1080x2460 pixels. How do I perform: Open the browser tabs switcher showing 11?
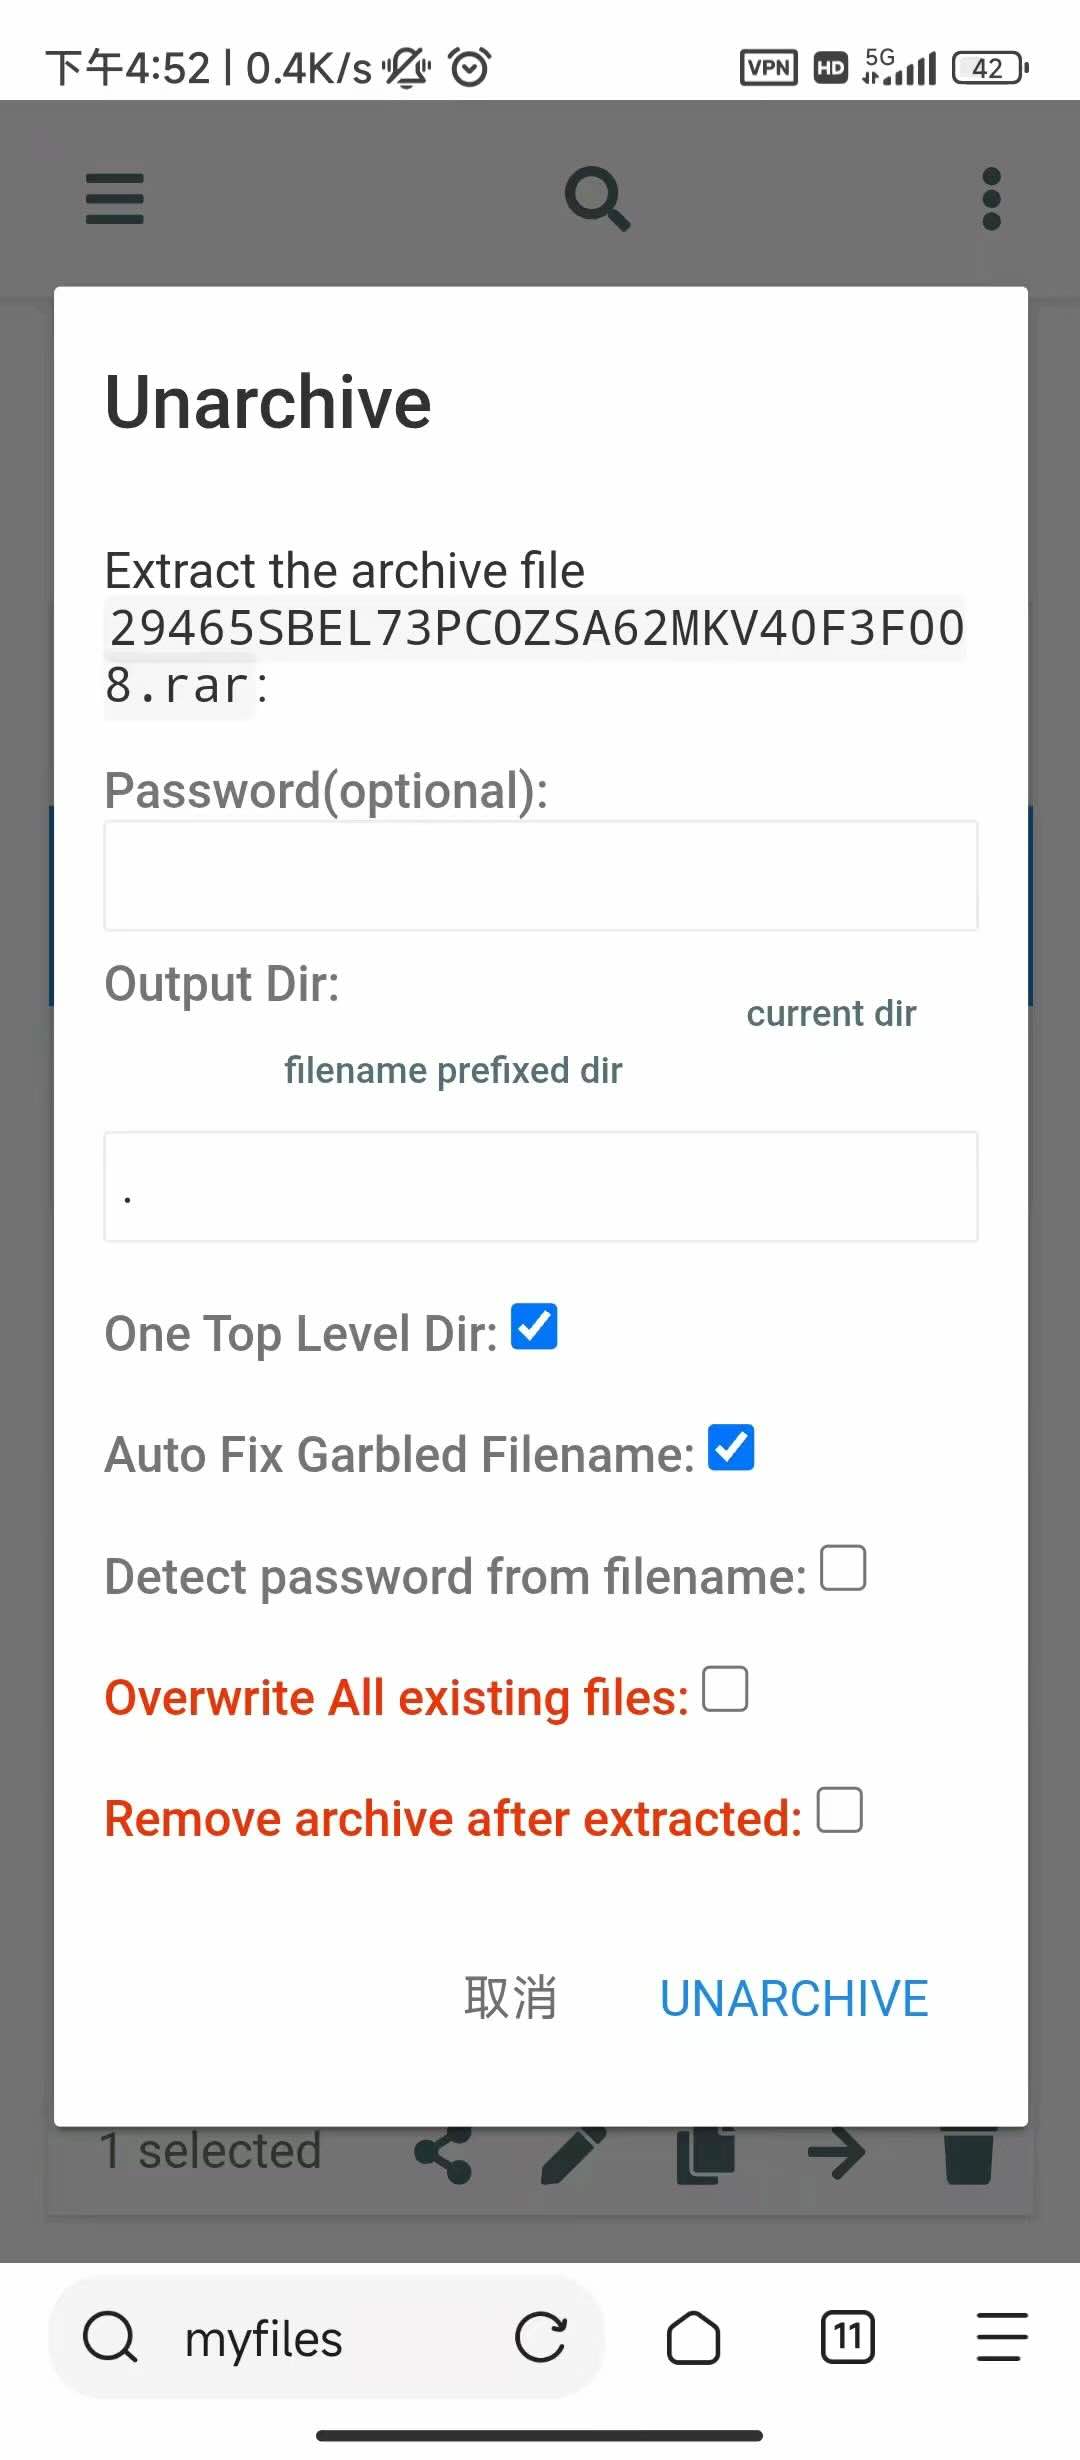click(x=848, y=2338)
